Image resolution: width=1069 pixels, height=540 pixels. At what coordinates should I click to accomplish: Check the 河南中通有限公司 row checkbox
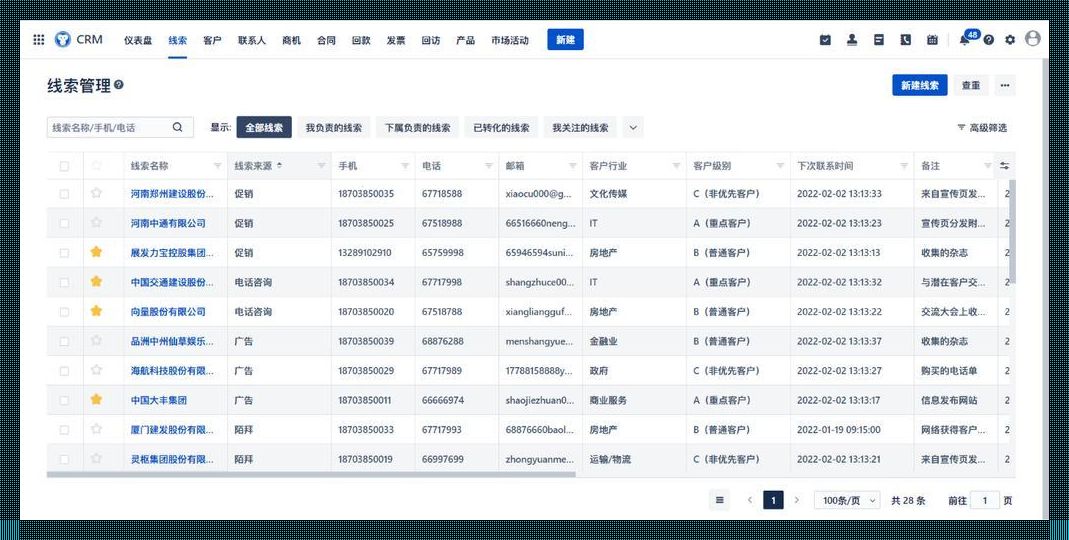(64, 223)
